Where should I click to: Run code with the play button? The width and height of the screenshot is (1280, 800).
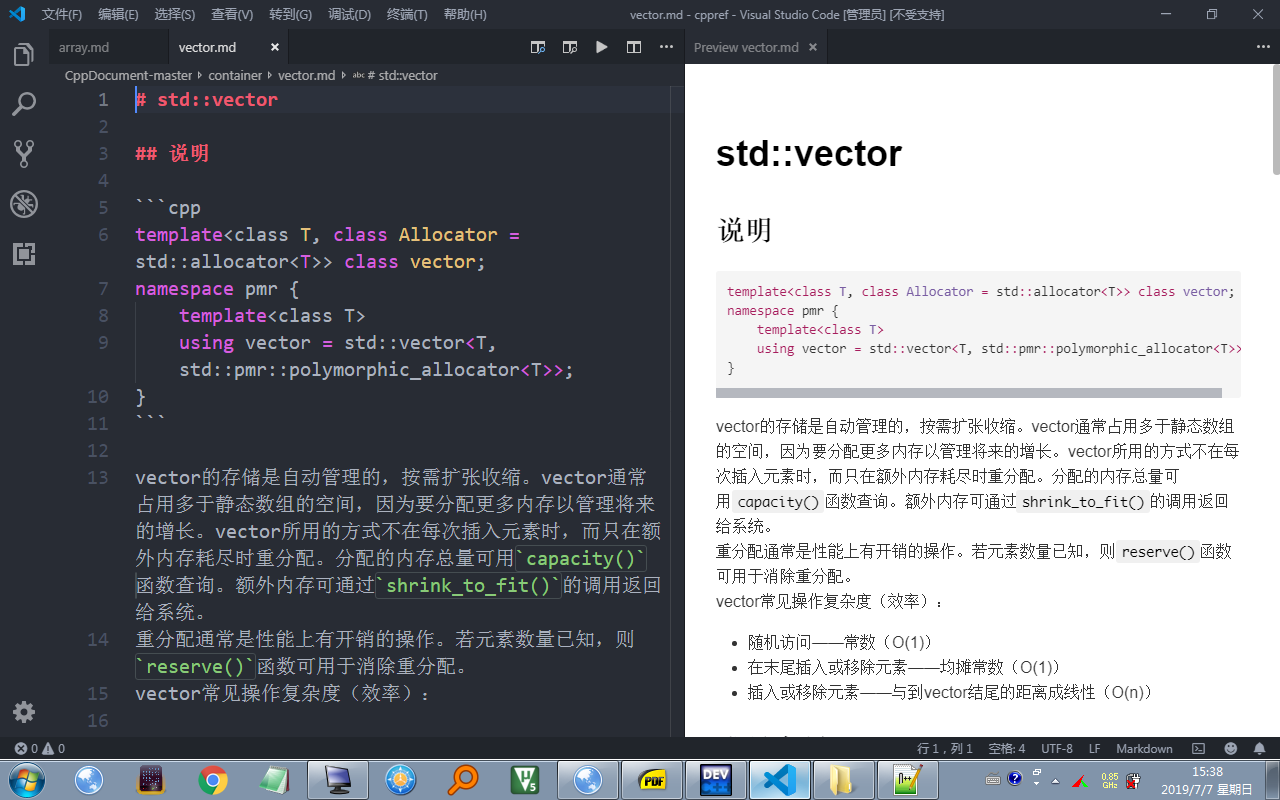tap(602, 47)
